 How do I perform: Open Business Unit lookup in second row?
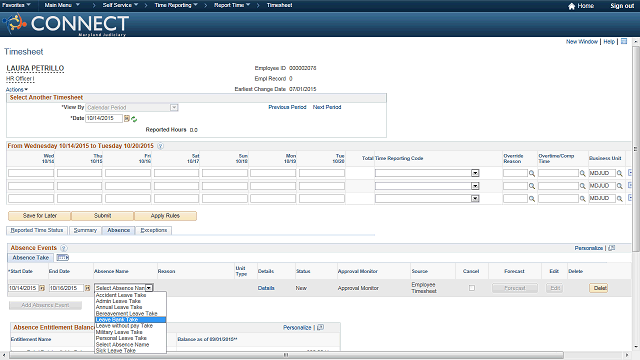coord(620,186)
